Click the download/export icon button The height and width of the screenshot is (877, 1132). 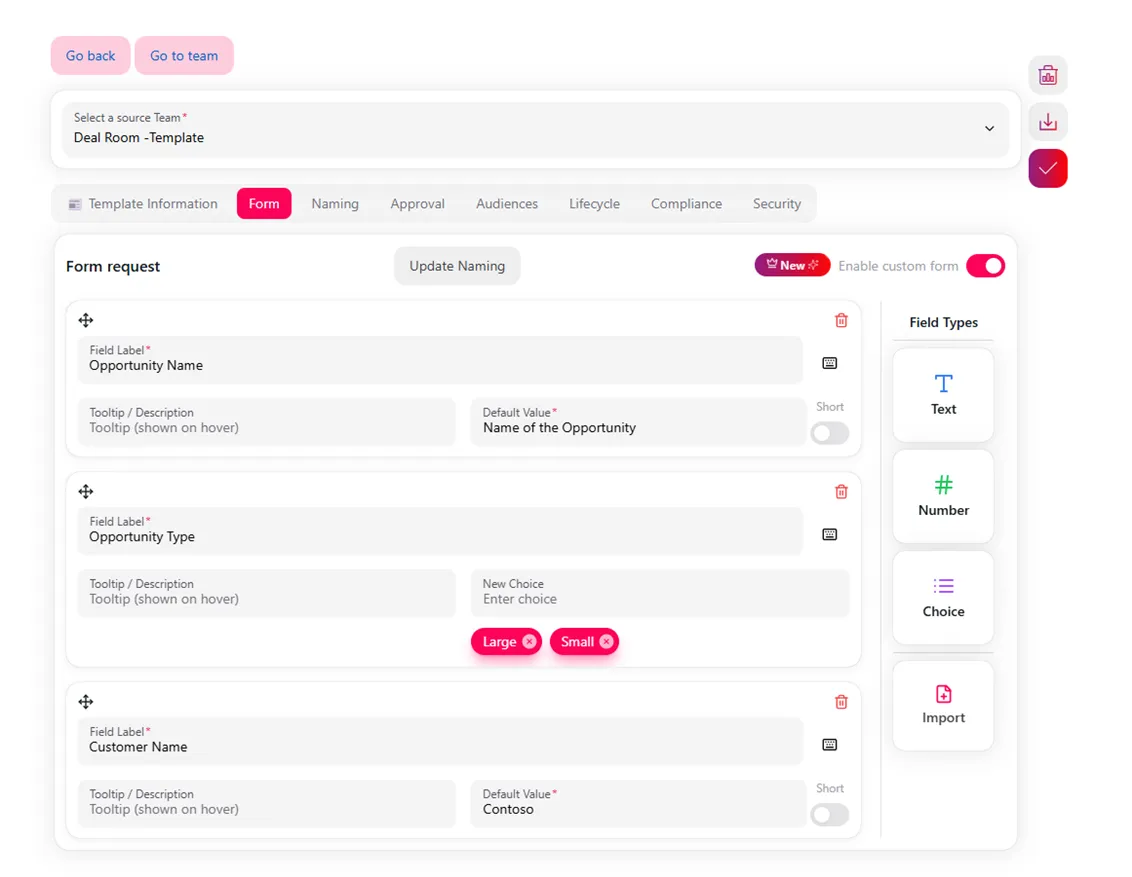(1048, 122)
